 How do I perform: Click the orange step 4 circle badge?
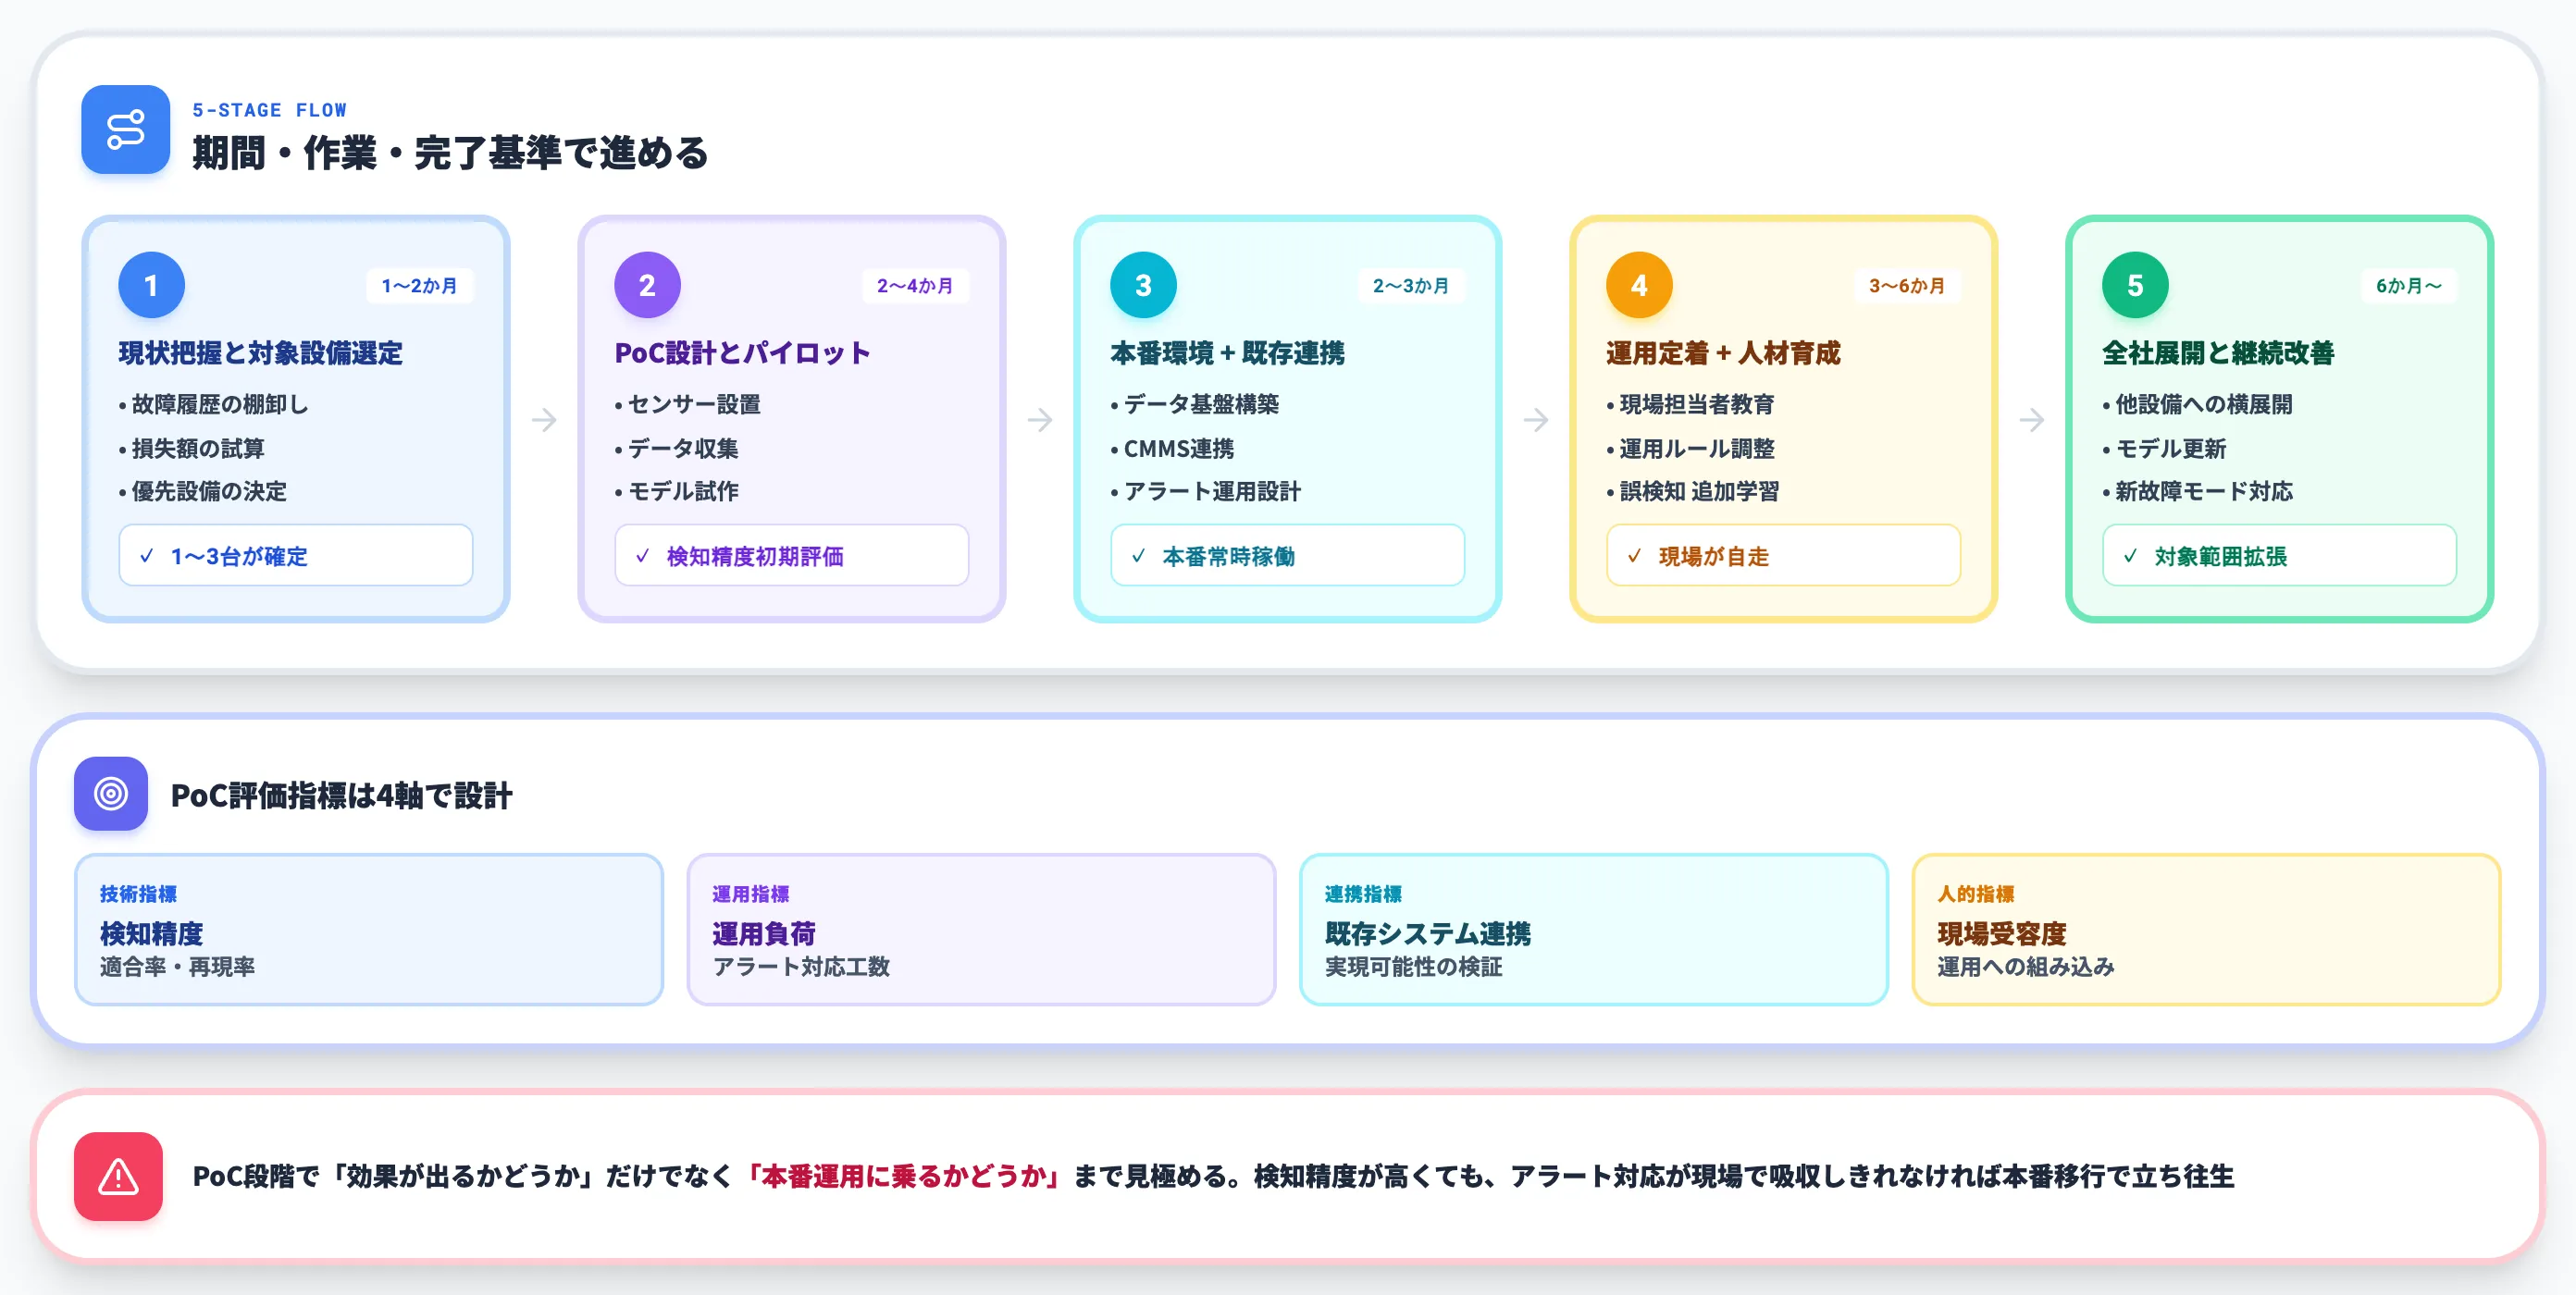(1639, 285)
